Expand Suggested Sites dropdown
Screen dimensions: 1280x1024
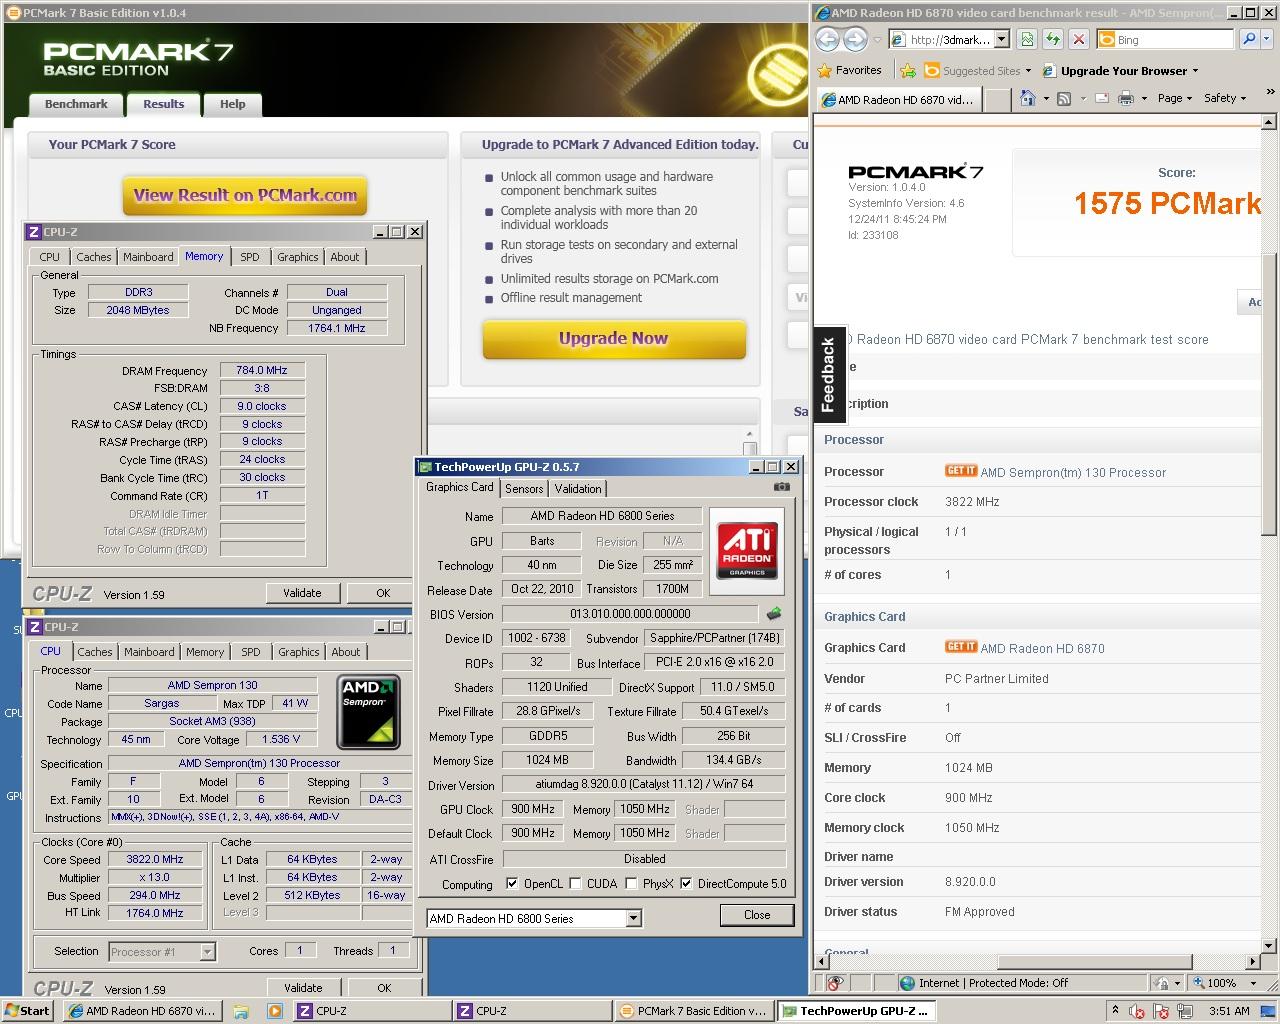pos(1030,71)
